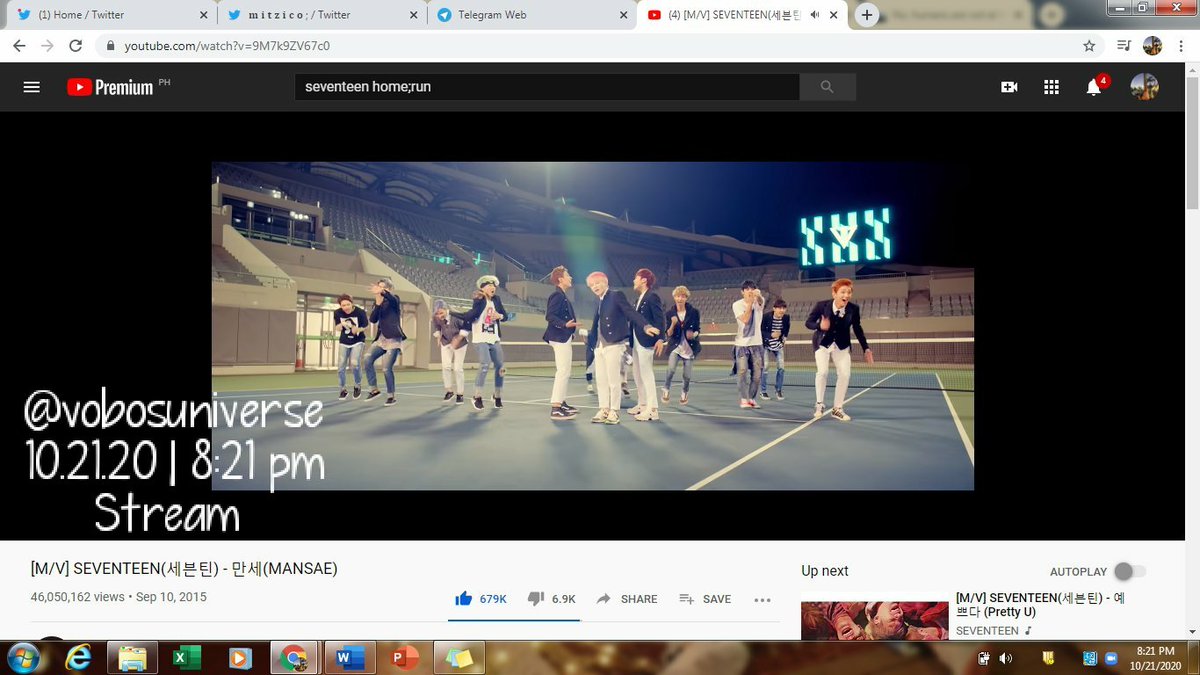Go forward in the browser
The width and height of the screenshot is (1200, 675).
(x=47, y=46)
